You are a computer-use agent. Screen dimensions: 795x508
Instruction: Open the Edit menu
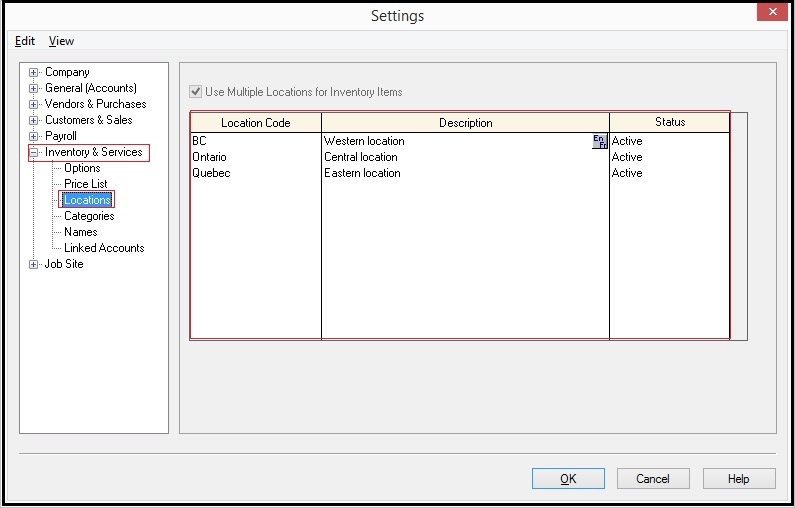pos(25,41)
